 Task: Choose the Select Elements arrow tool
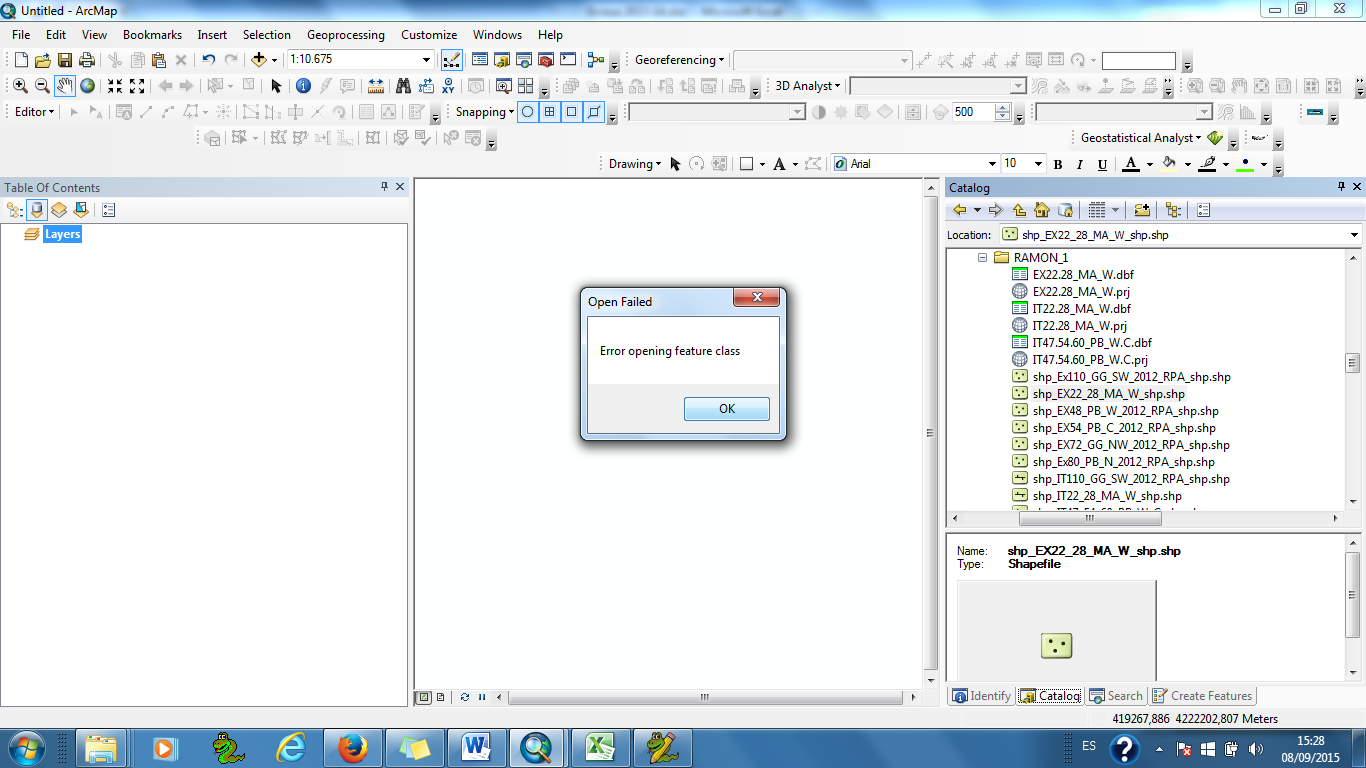[x=276, y=86]
